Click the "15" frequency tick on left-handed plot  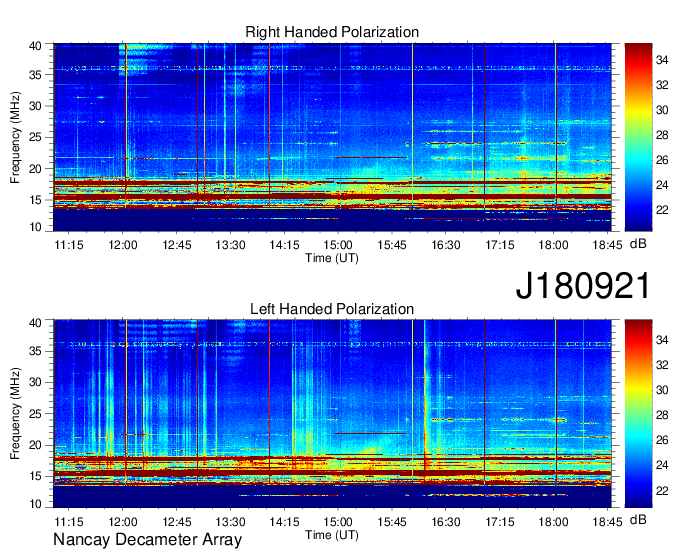click(35, 476)
